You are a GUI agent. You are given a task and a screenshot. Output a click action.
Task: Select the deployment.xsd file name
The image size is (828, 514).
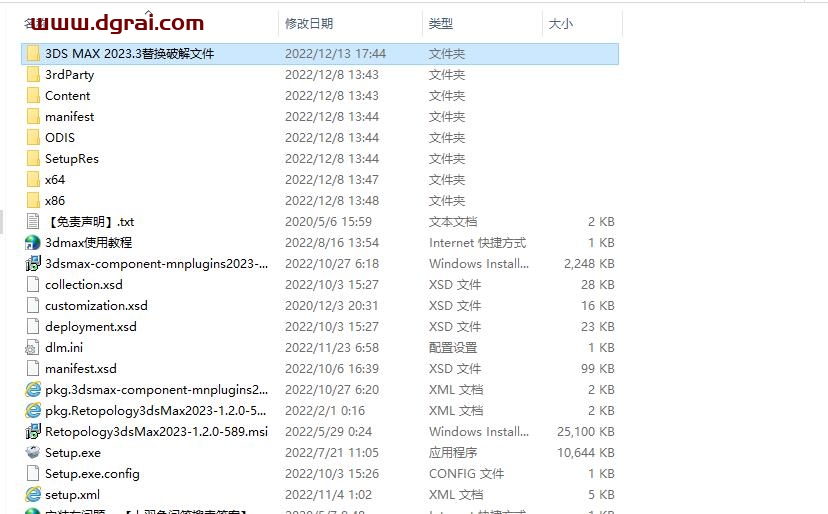coord(91,326)
